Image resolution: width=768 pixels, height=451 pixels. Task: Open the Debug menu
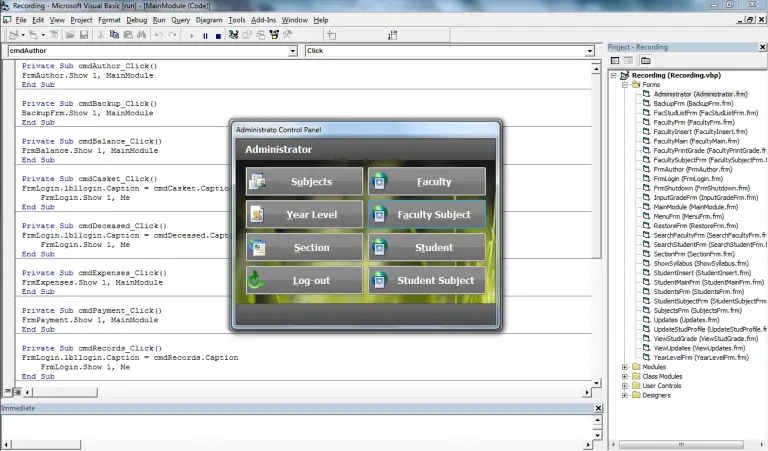(136, 20)
